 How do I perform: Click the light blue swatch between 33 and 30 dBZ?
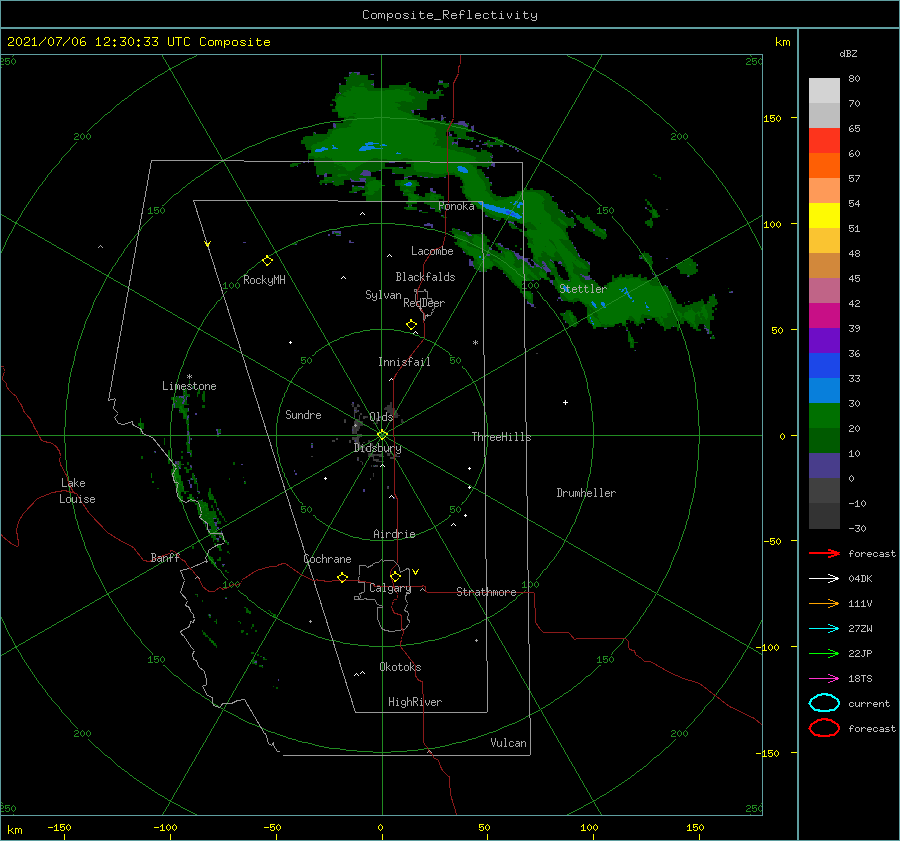824,391
